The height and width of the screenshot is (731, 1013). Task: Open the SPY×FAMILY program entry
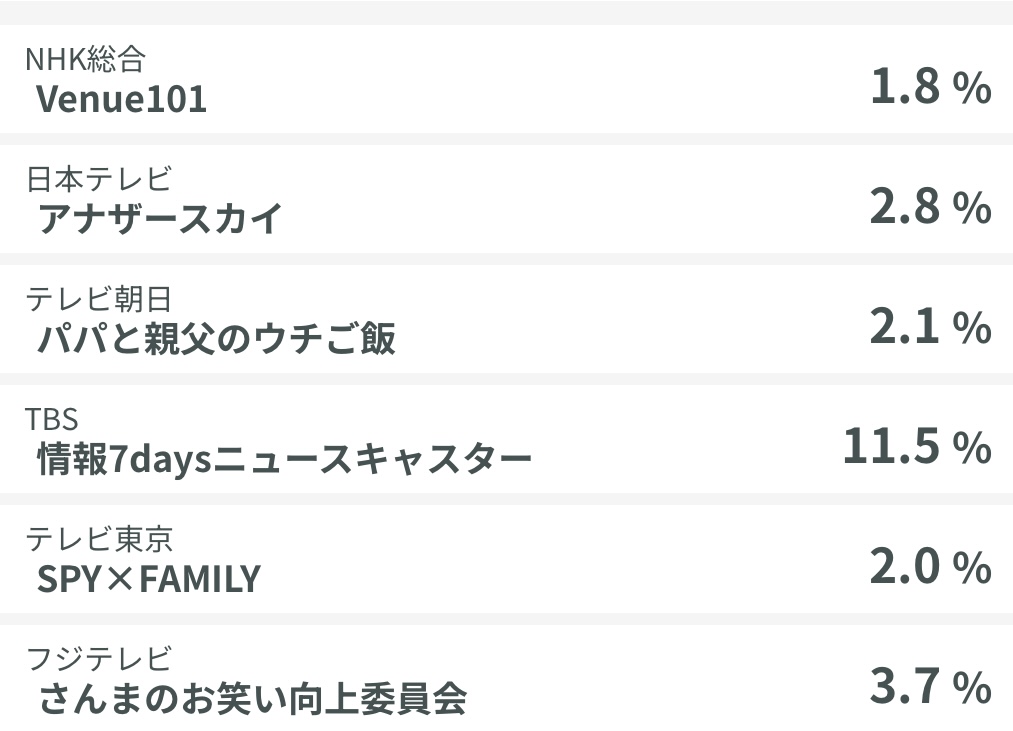click(148, 579)
